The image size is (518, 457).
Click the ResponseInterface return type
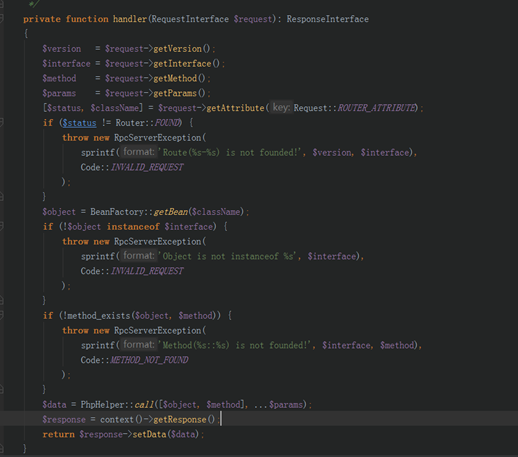[x=328, y=19]
